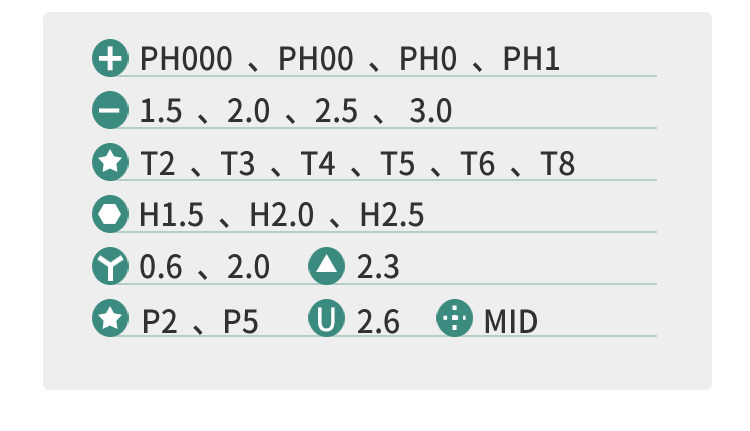This screenshot has width=750, height=431.
Task: Click the H2.5 hex size
Action: pos(392,216)
